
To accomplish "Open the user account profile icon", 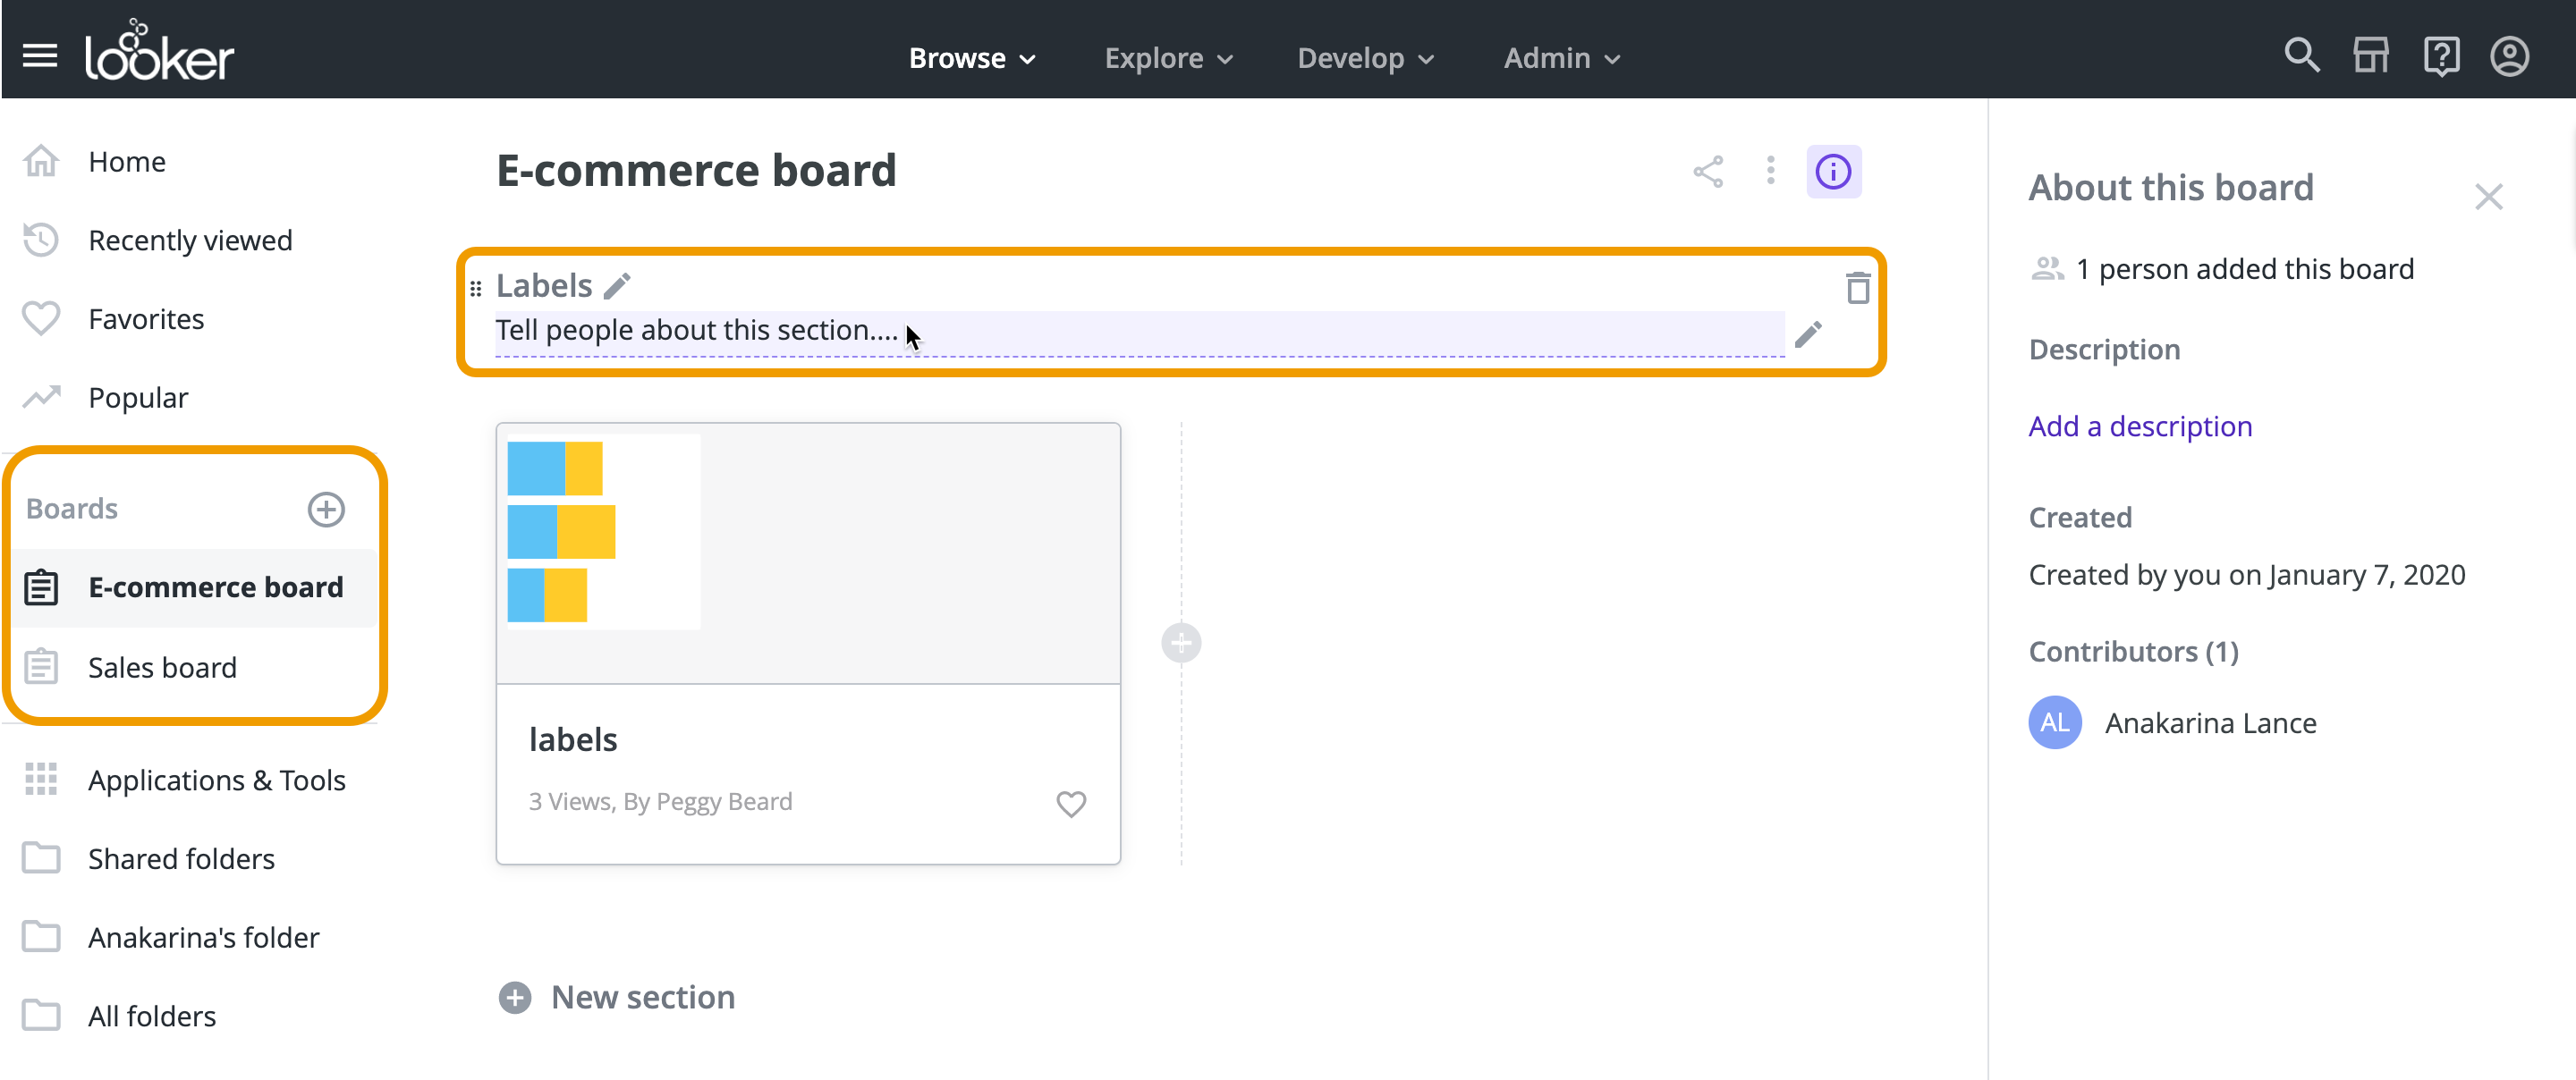I will point(2510,56).
